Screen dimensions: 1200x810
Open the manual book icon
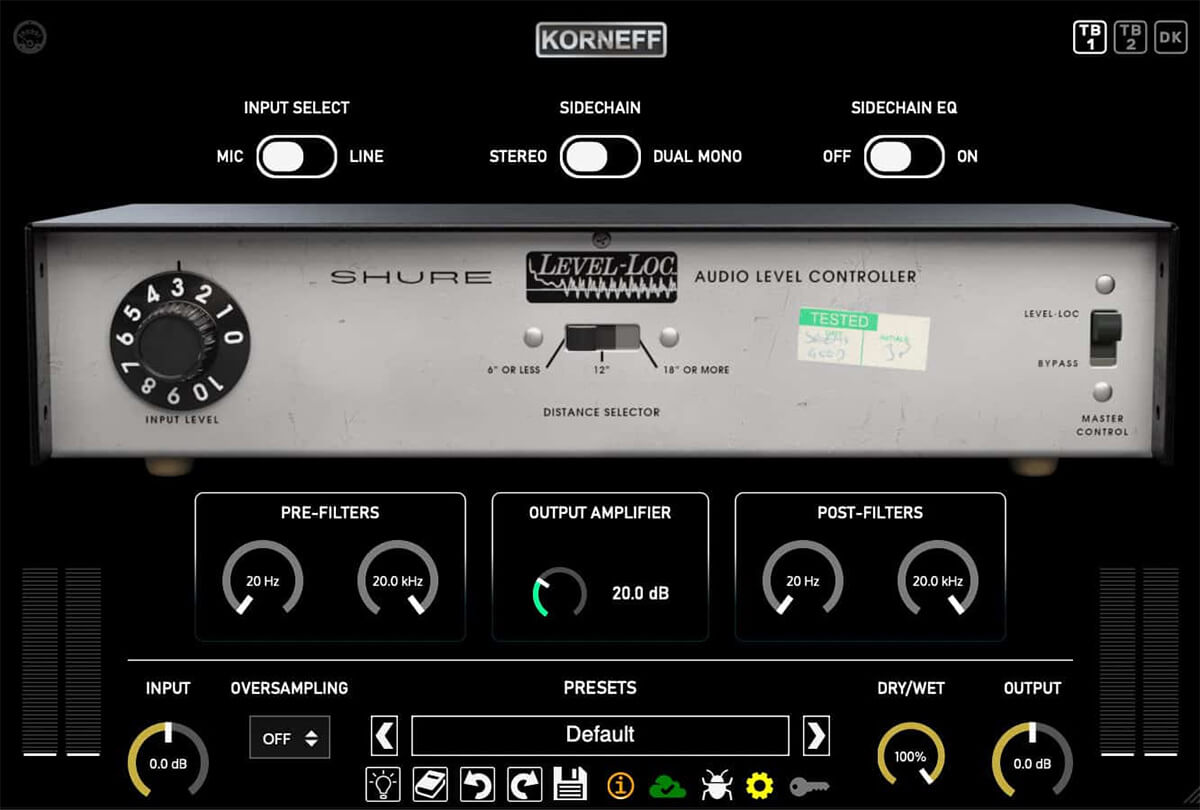pyautogui.click(x=430, y=785)
